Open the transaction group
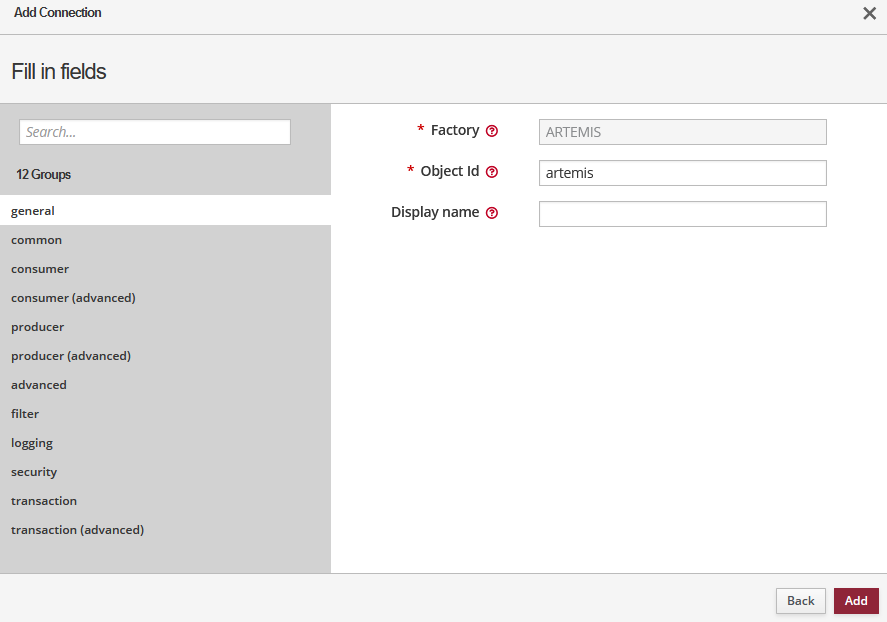Screen dimensions: 887x622 coord(44,501)
